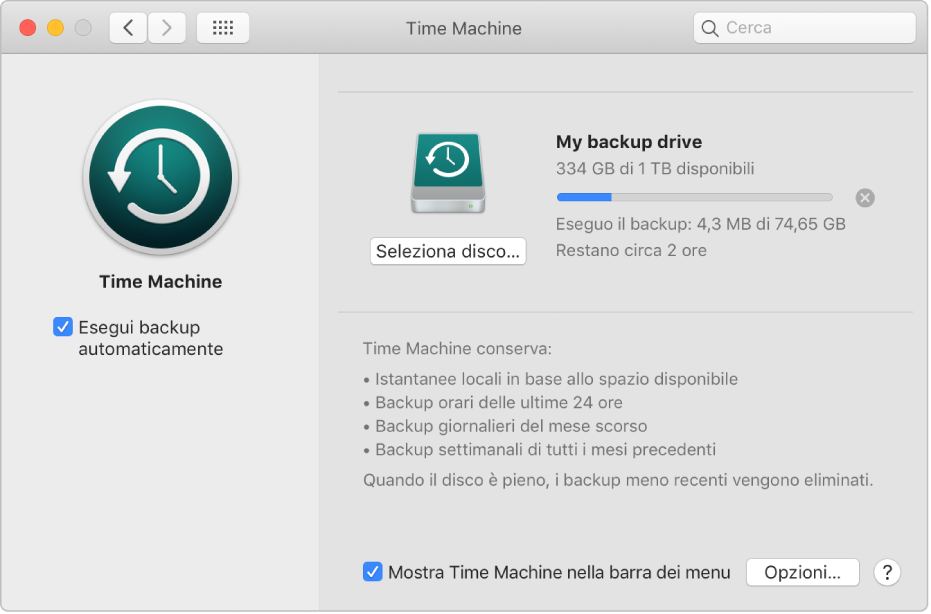Click the backup drive disk icon
The height and width of the screenshot is (614, 931).
click(x=448, y=173)
